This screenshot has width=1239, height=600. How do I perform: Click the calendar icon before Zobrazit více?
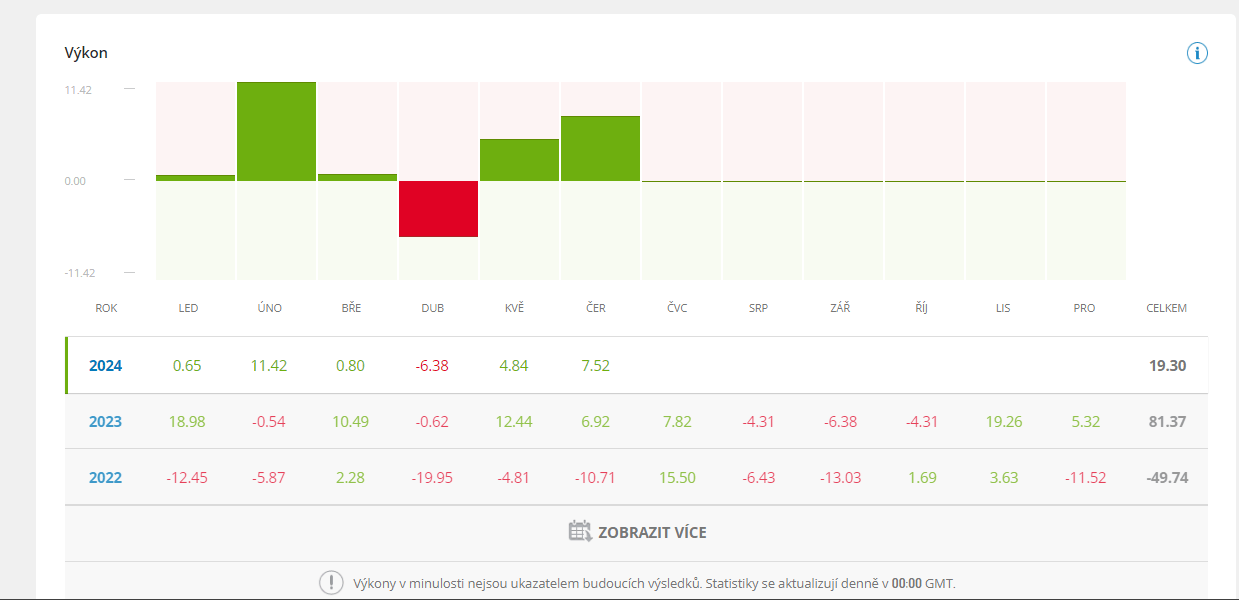pos(580,531)
